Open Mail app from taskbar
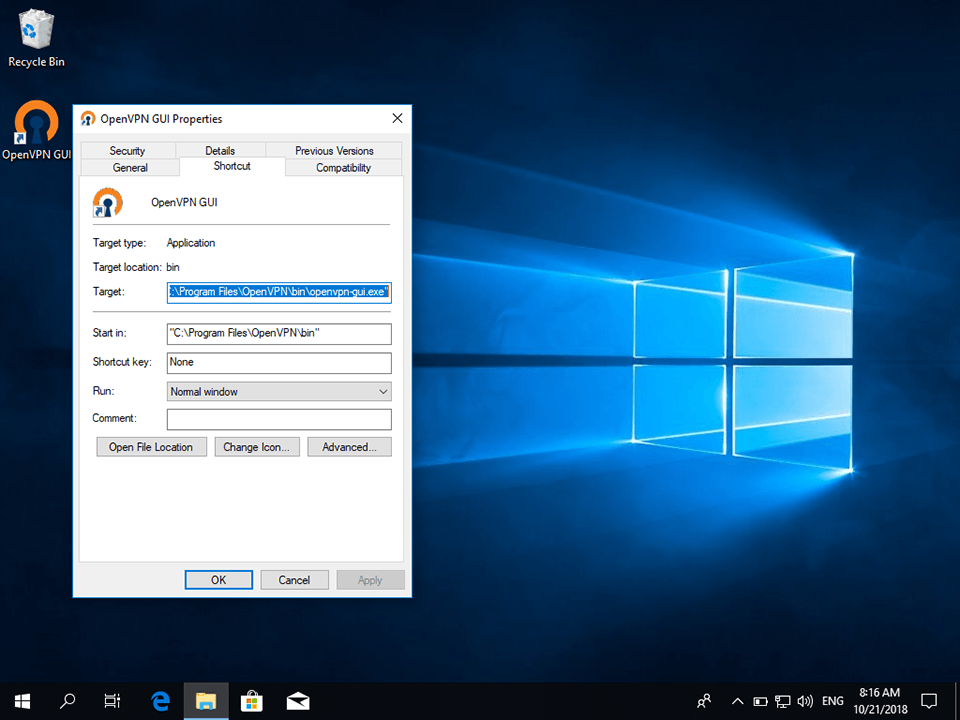The image size is (960, 720). point(298,701)
